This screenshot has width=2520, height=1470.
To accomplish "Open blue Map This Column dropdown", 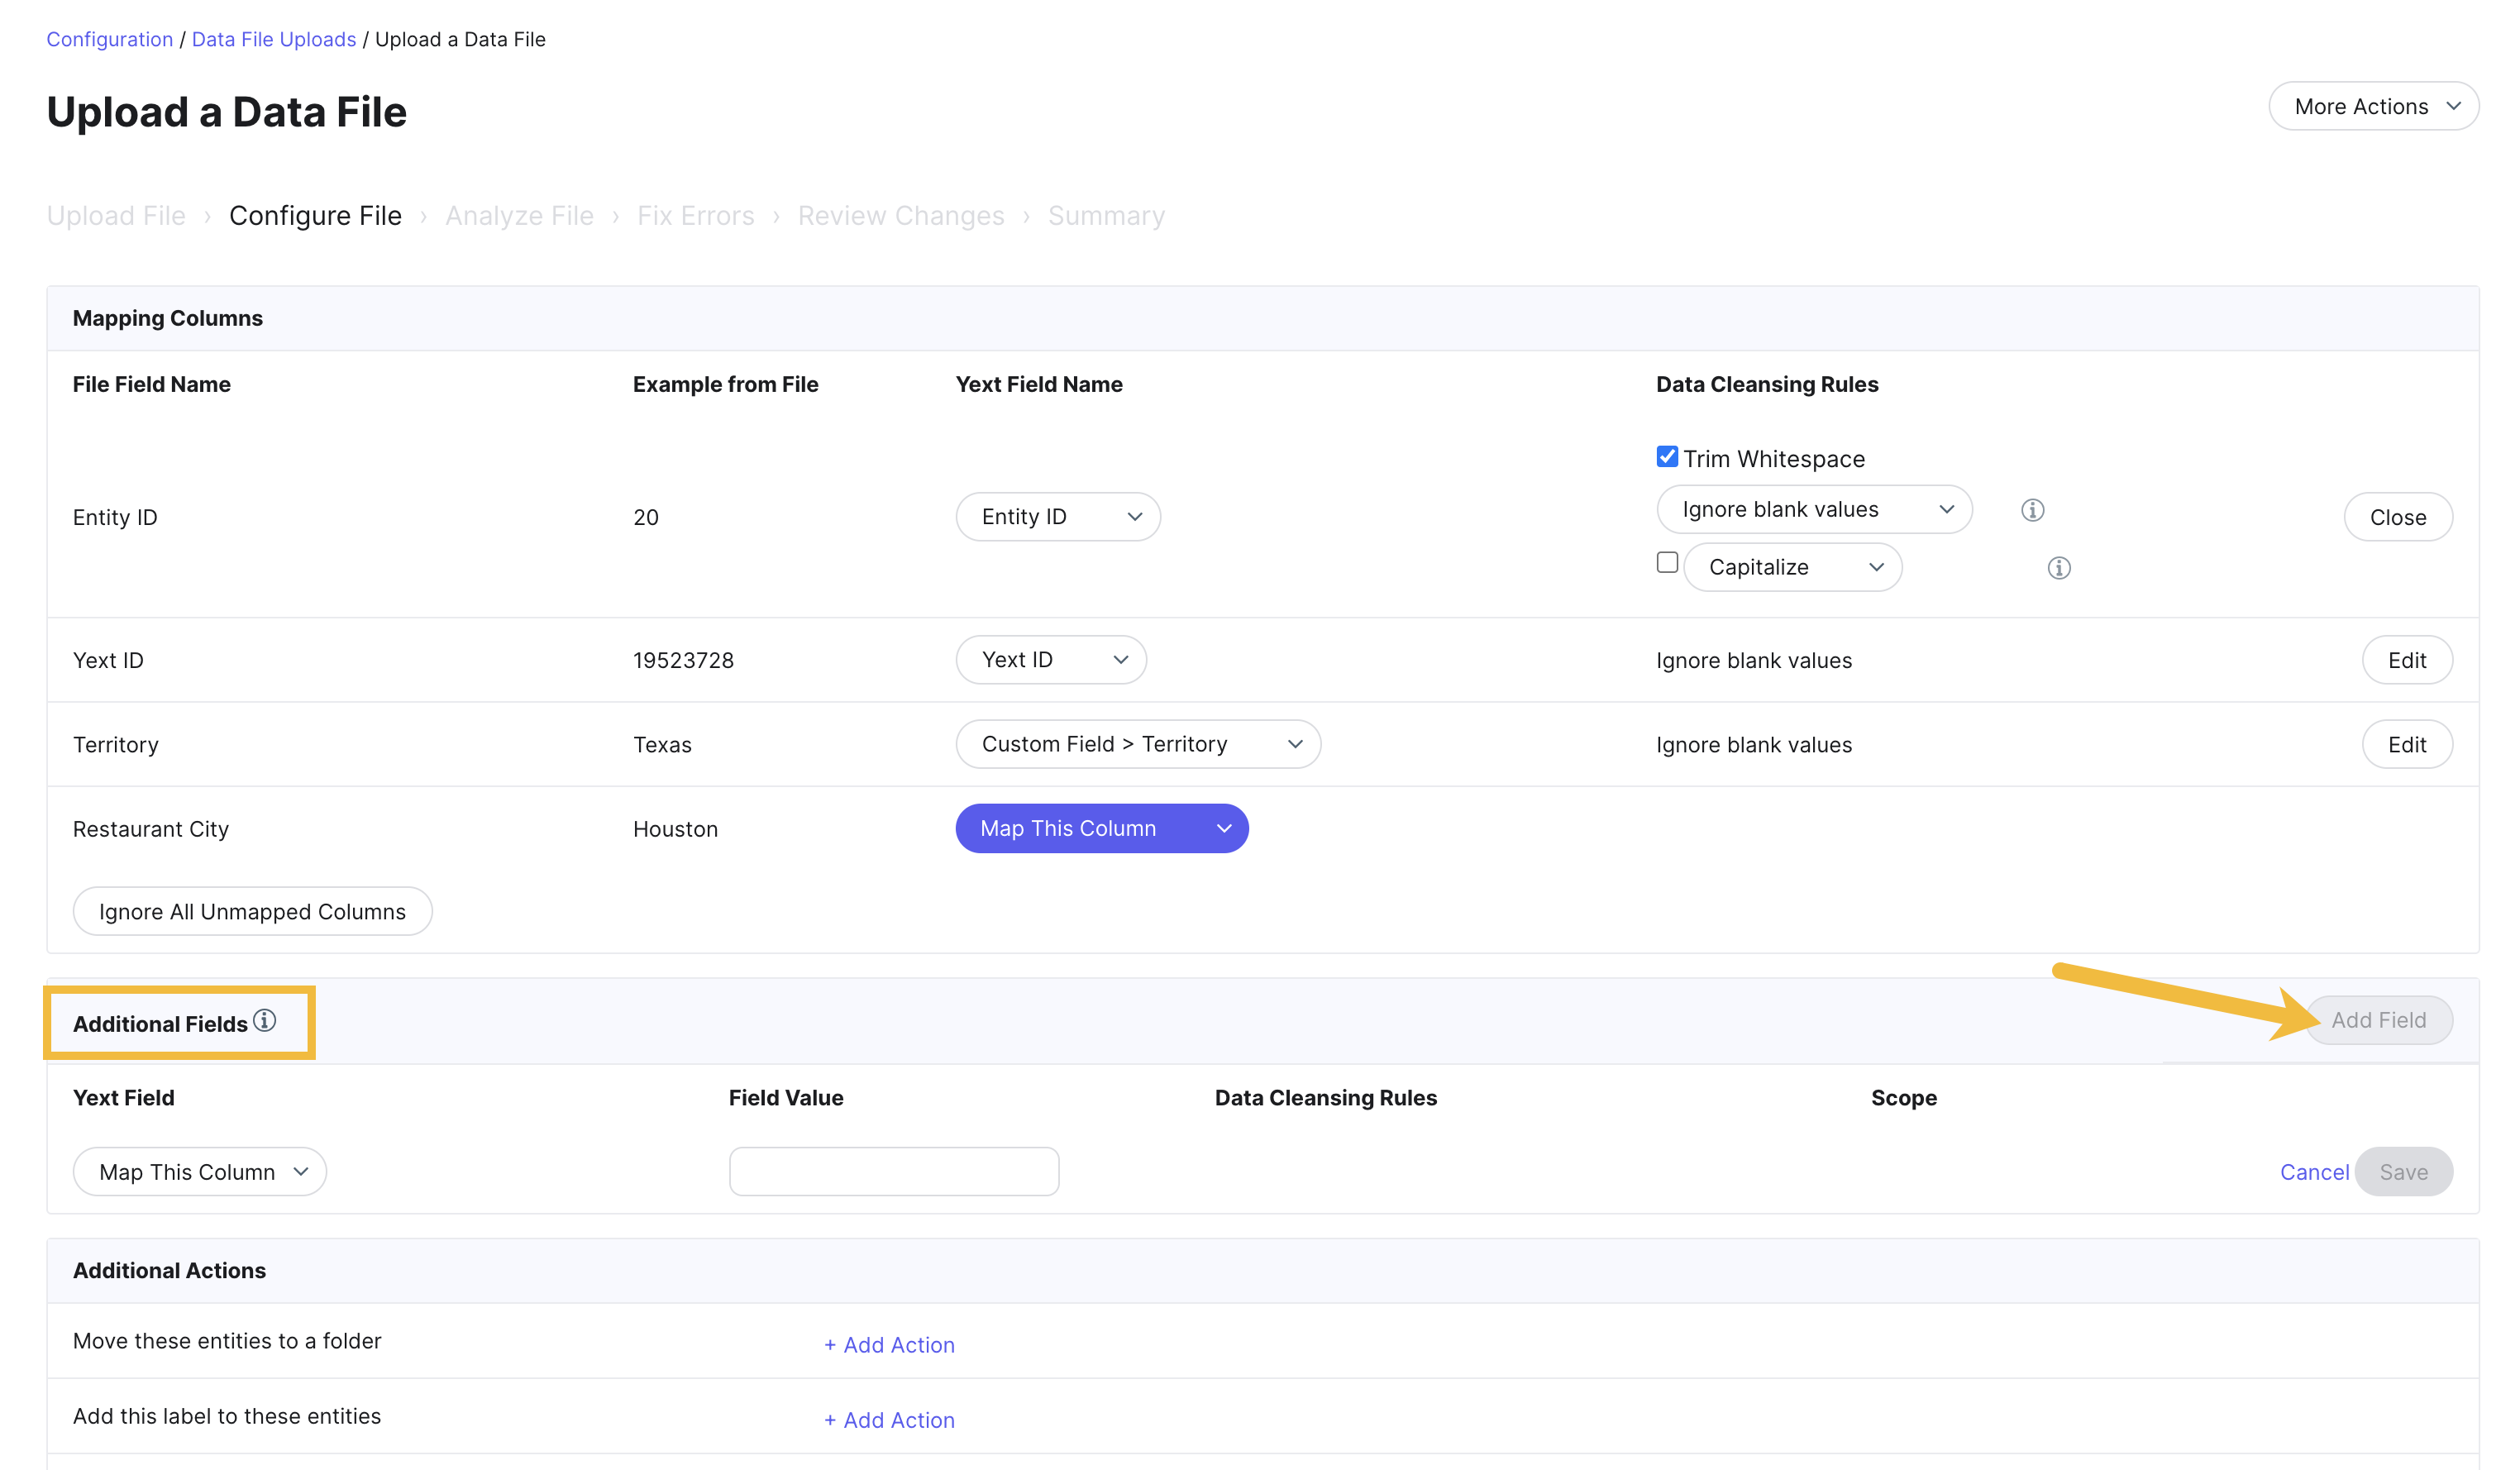I will point(1101,828).
